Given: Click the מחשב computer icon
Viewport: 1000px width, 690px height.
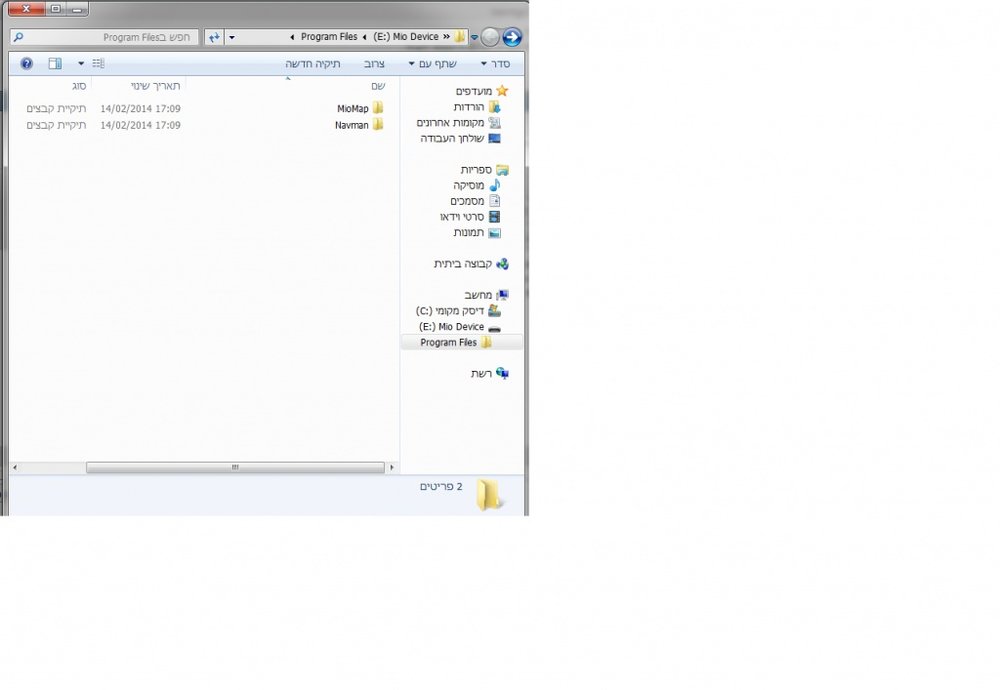Looking at the screenshot, I should coord(503,295).
